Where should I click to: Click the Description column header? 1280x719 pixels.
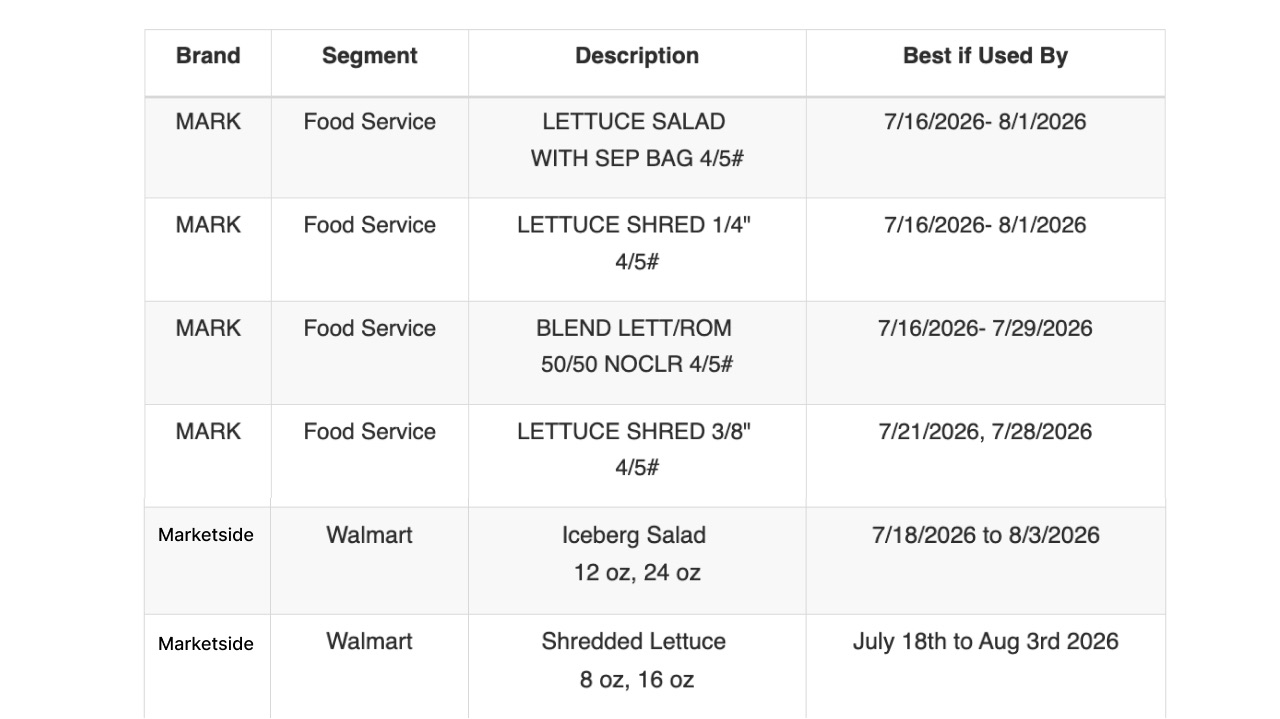637,56
